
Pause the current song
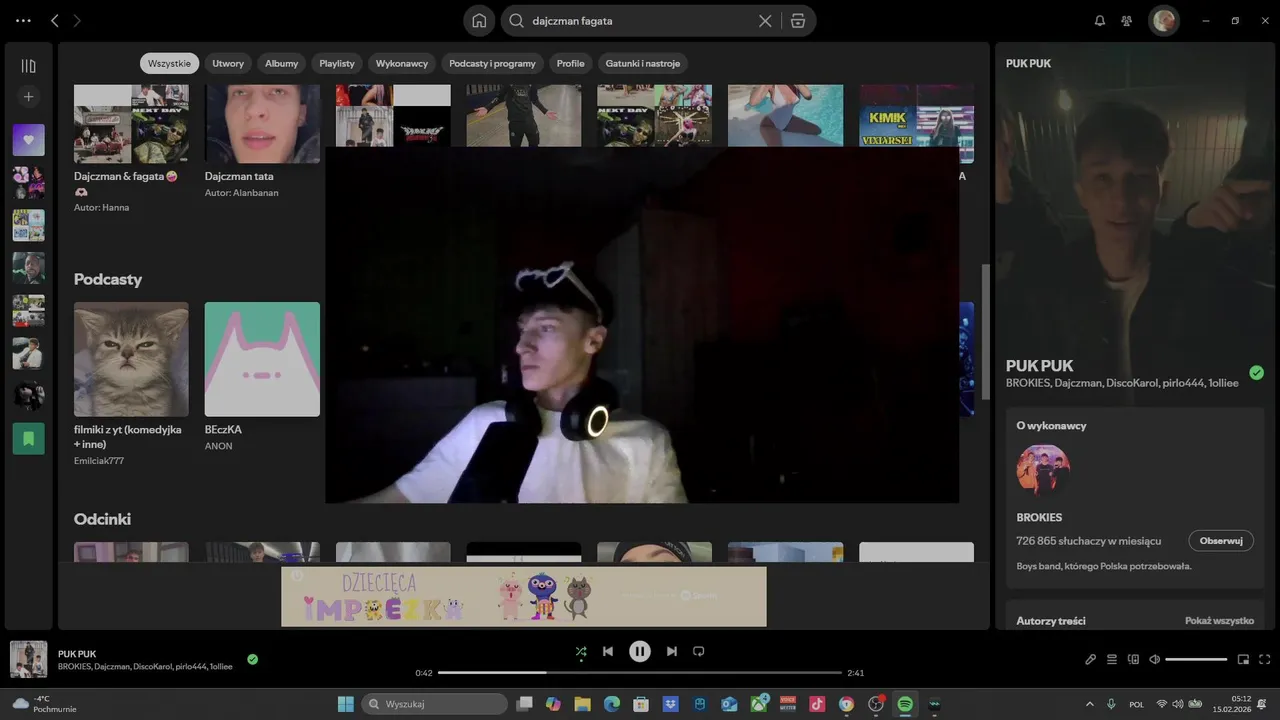tap(640, 651)
